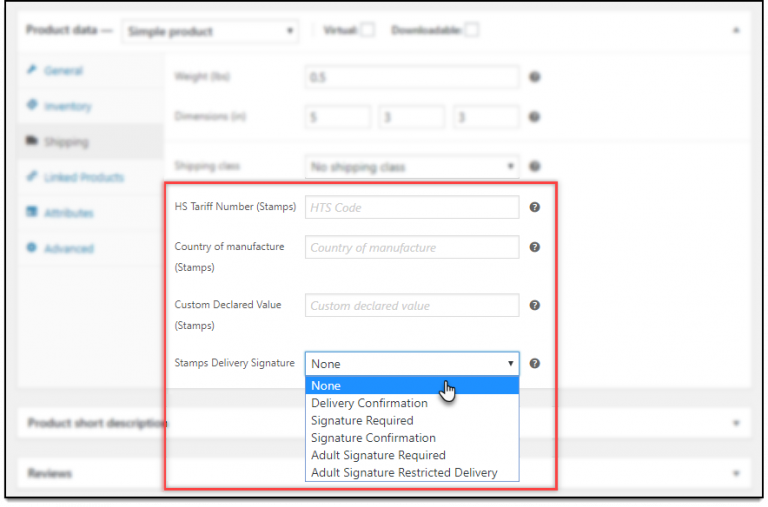
Task: Expand the Reviews panel
Action: pos(736,473)
